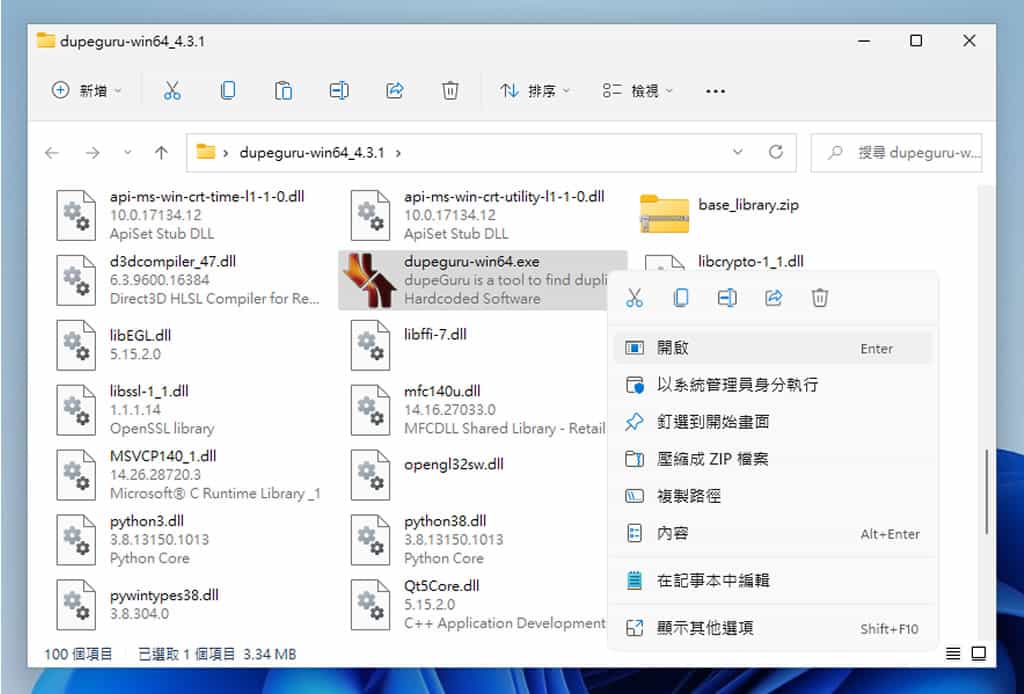The image size is (1024, 694).
Task: Select api-ms-win-crt-time-l1-1-0.dll file
Action: (188, 215)
